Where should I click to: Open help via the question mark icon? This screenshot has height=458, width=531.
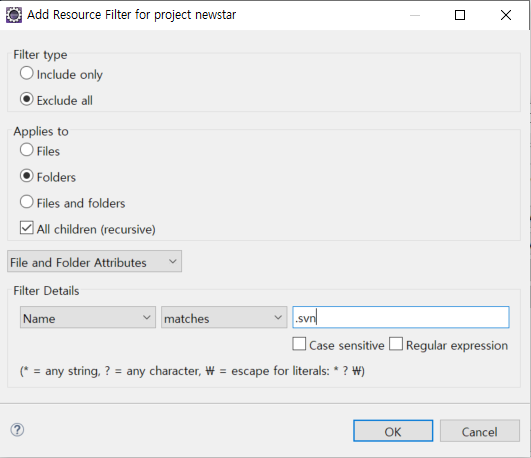coord(17,430)
